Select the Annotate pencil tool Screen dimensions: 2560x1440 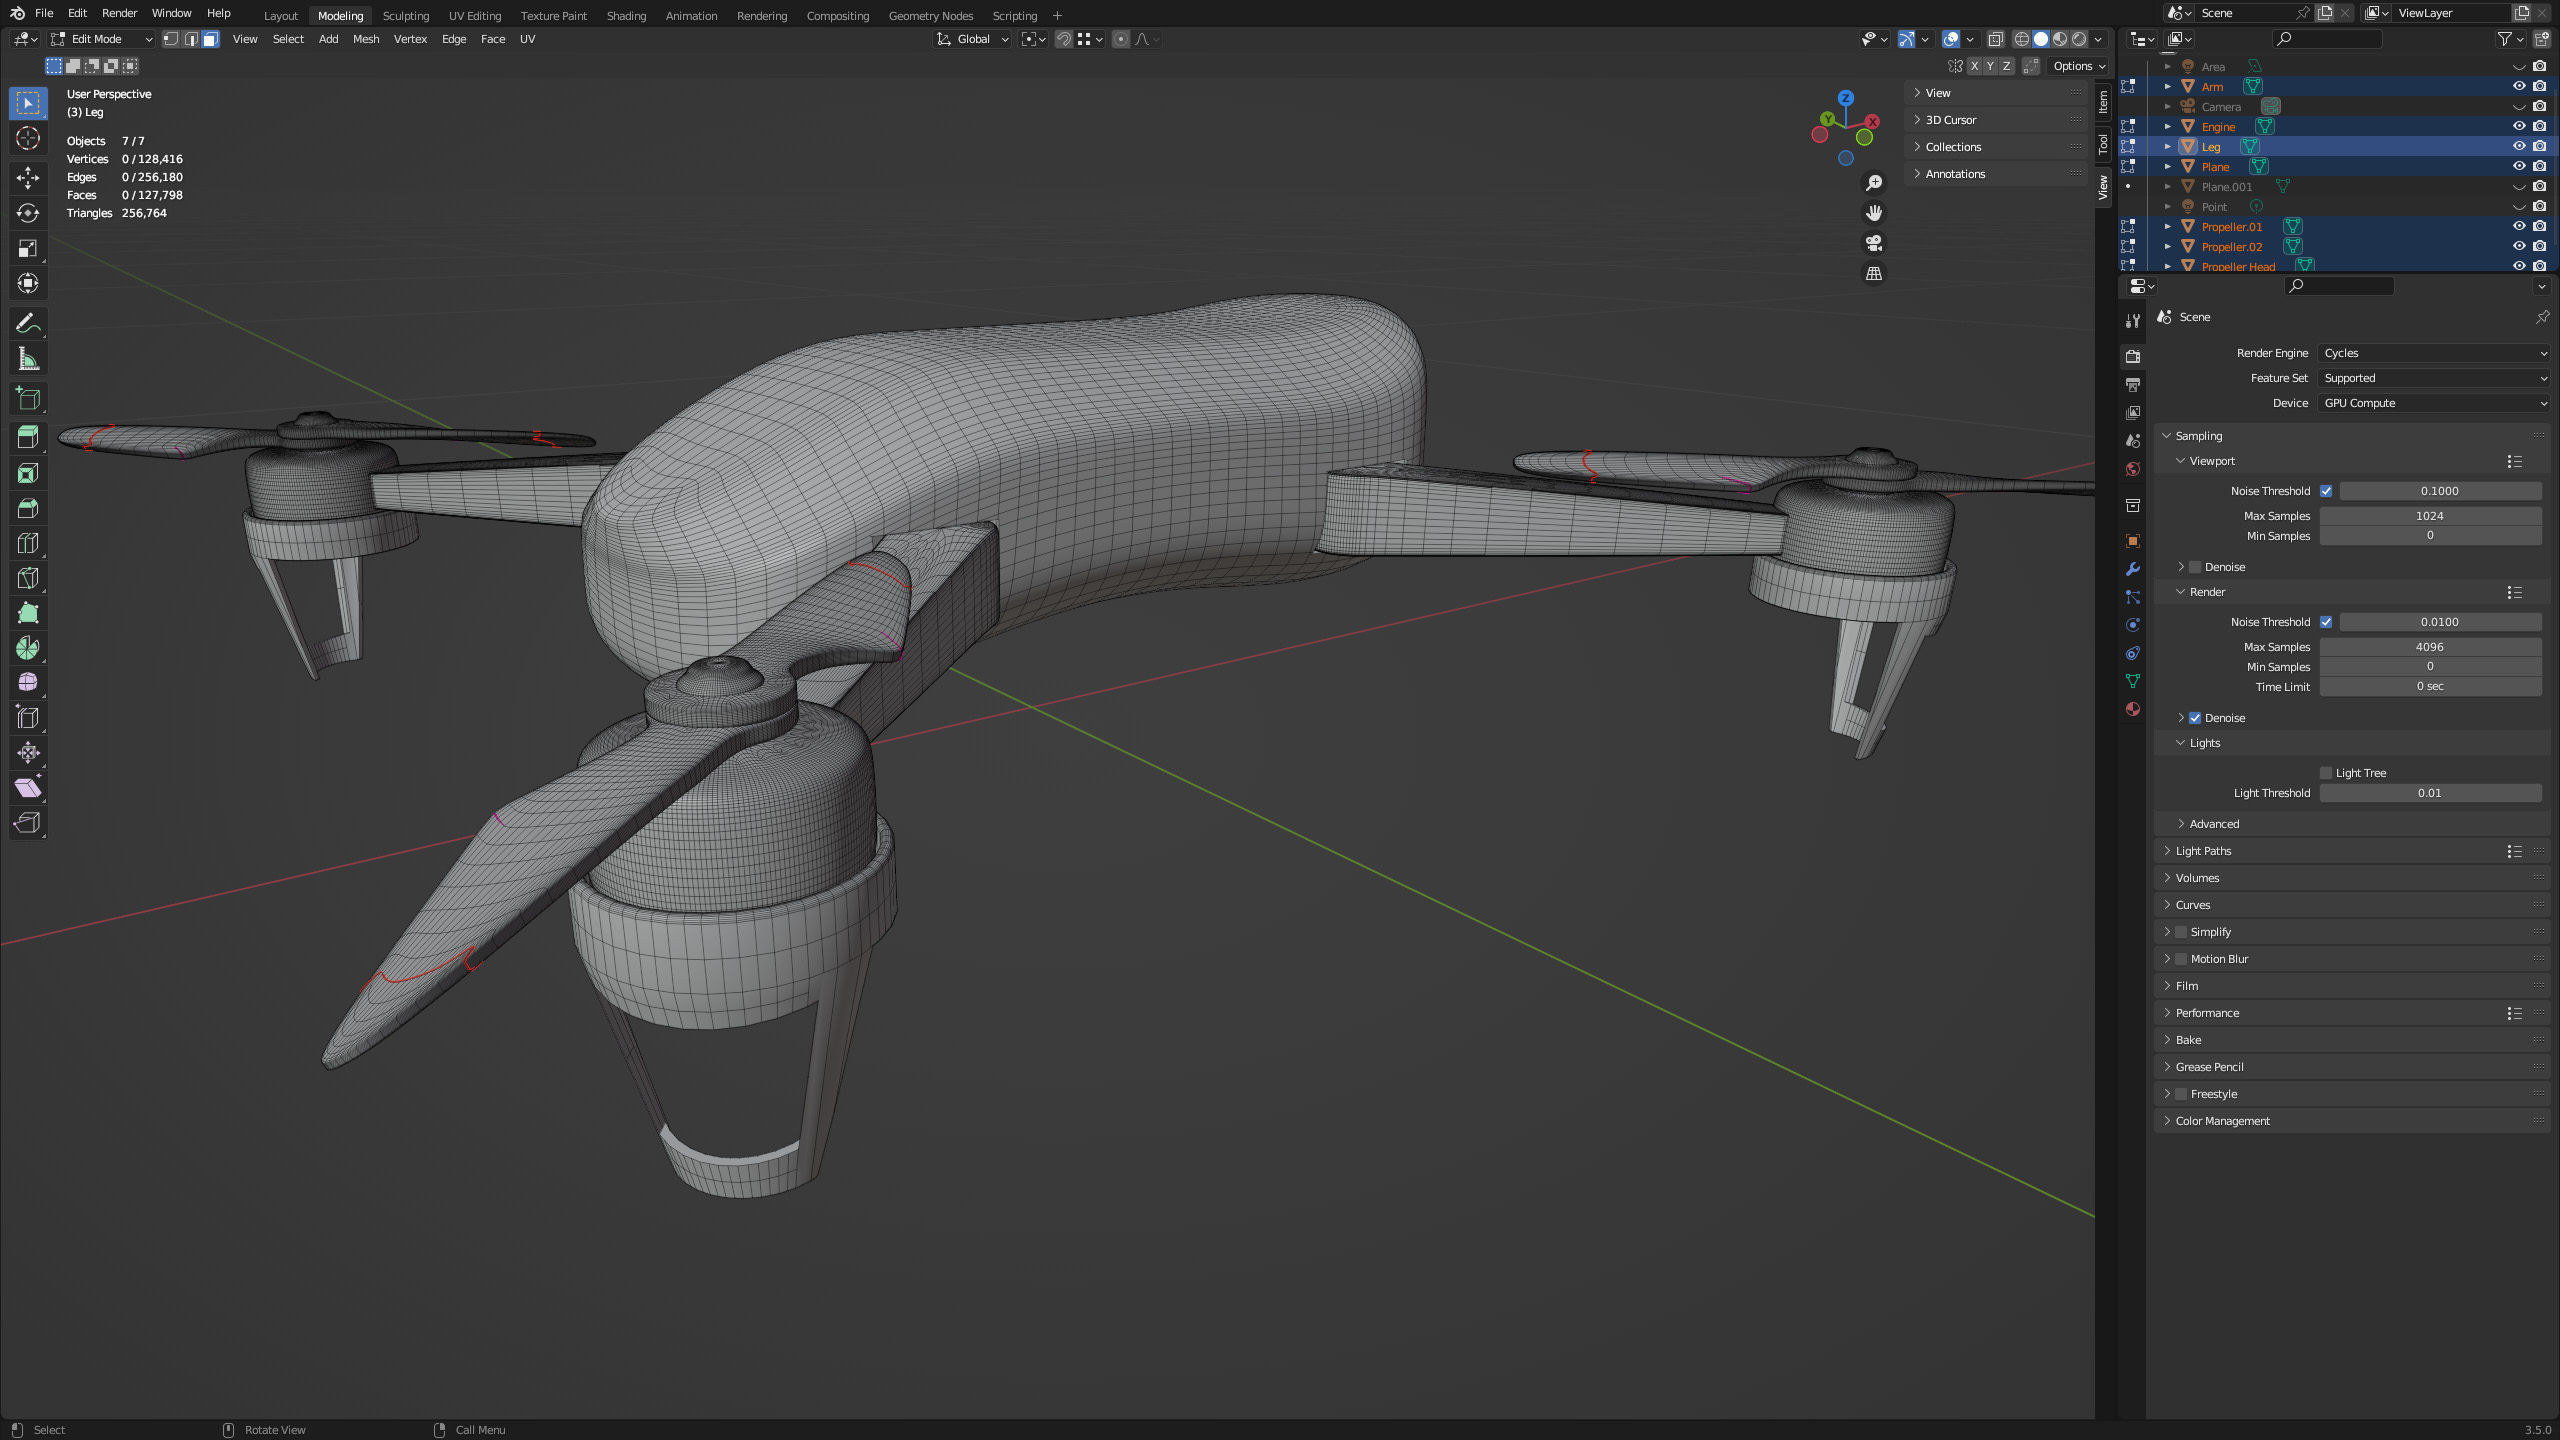[x=28, y=323]
